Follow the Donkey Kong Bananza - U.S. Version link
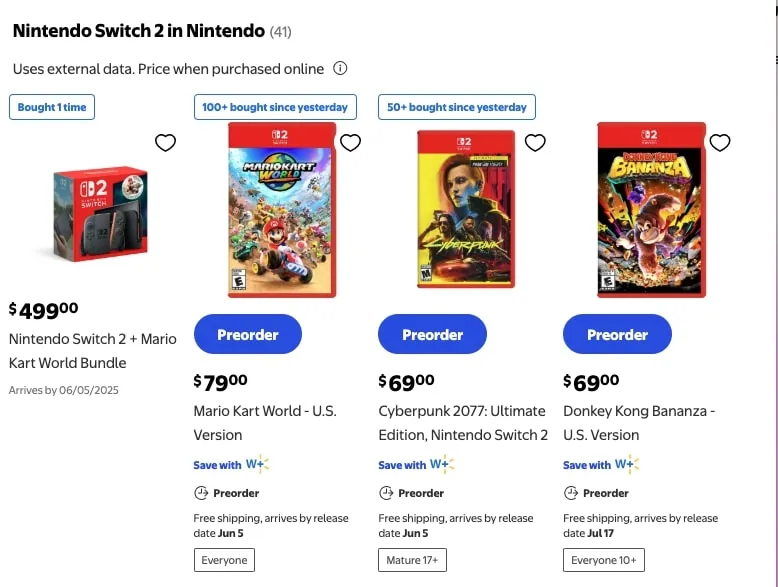The height and width of the screenshot is (587, 778). [638, 423]
